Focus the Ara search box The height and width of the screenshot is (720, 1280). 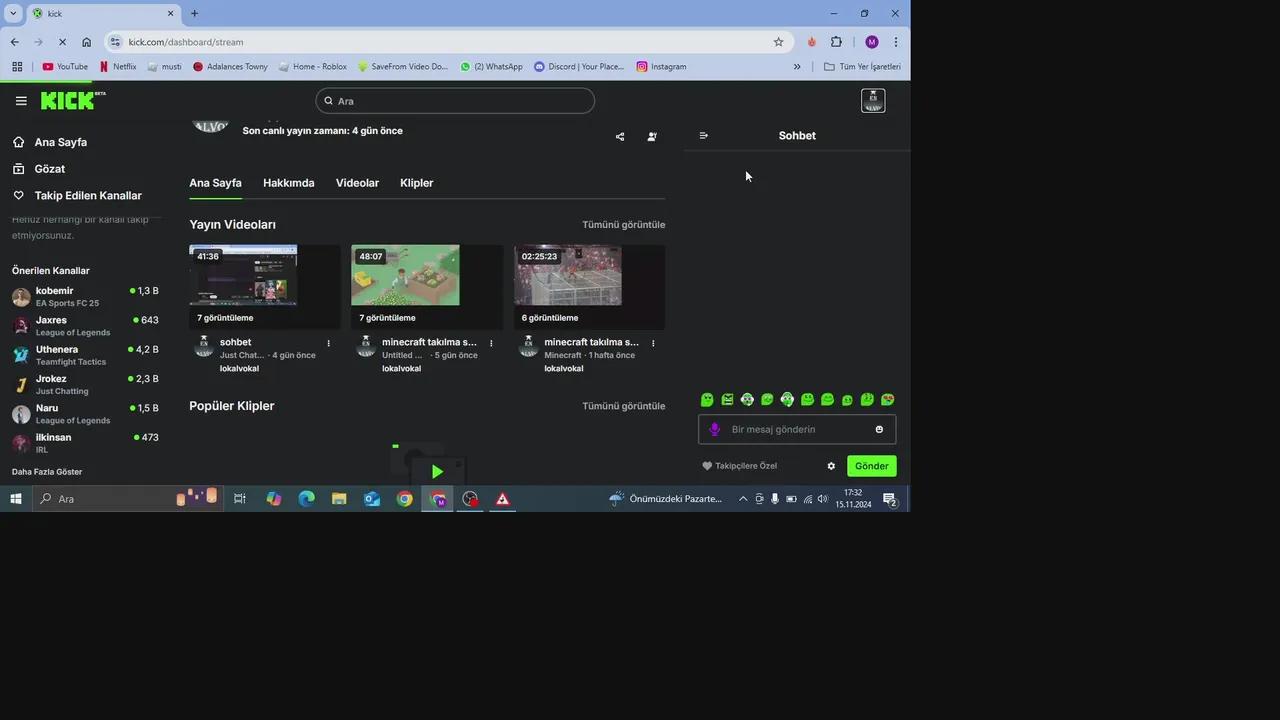(455, 101)
